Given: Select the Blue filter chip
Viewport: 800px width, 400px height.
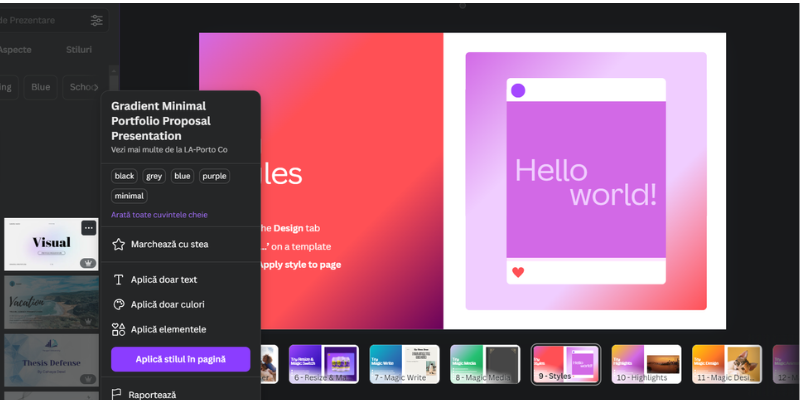Looking at the screenshot, I should [x=40, y=87].
